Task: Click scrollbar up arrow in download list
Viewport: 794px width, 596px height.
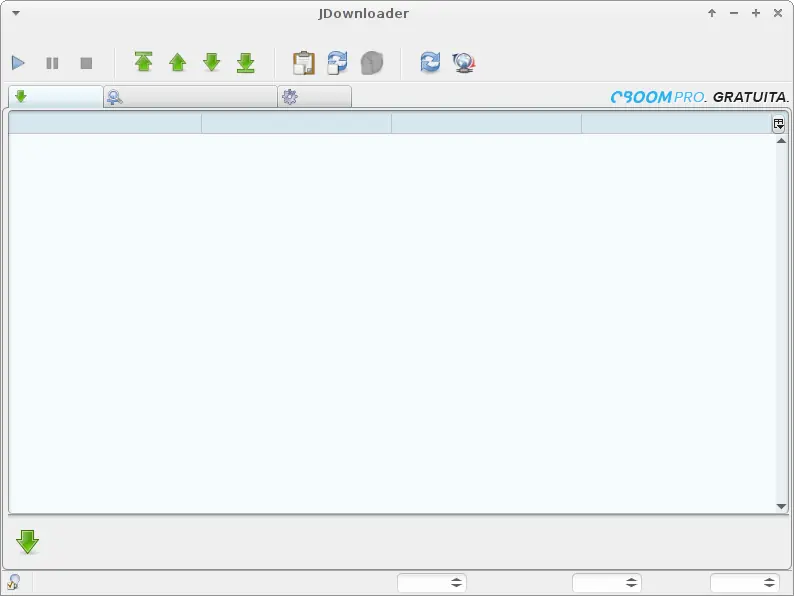Action: coord(781,141)
